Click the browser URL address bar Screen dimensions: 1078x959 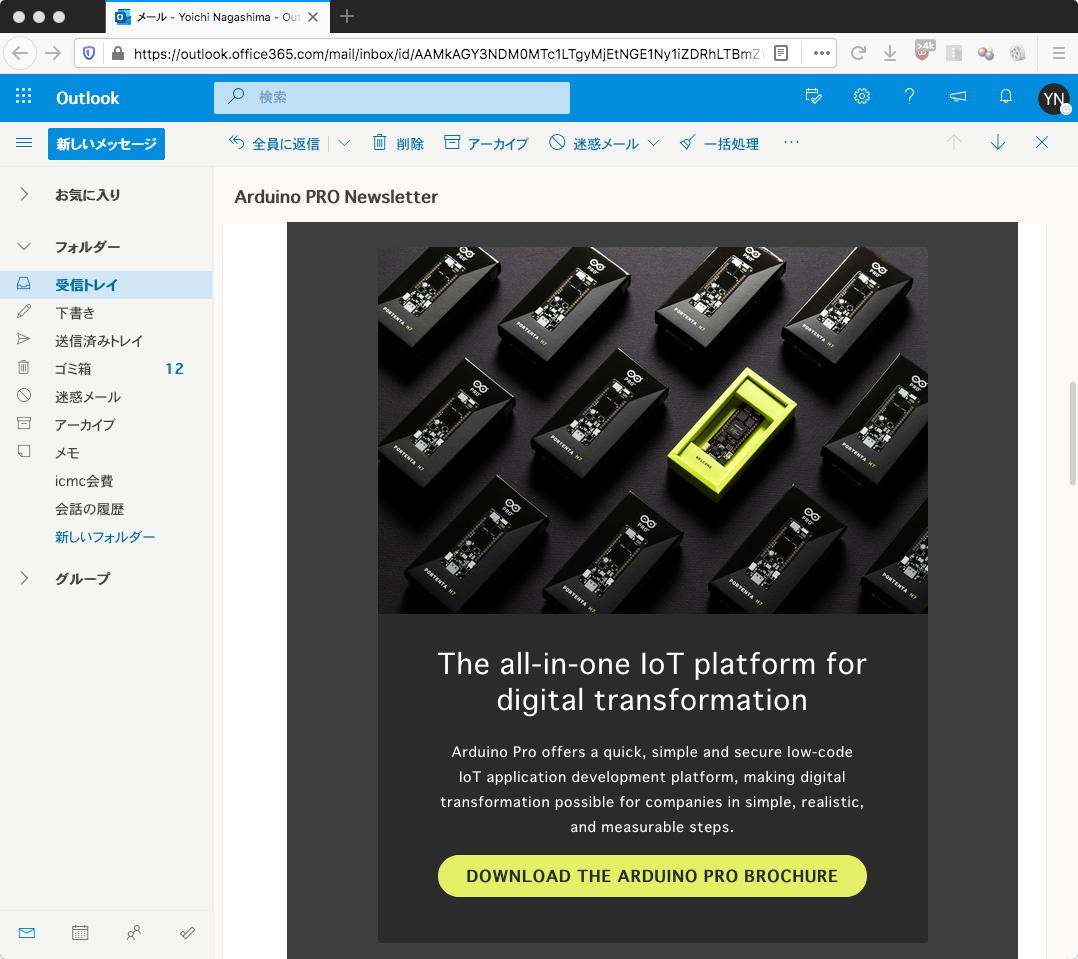pyautogui.click(x=447, y=54)
